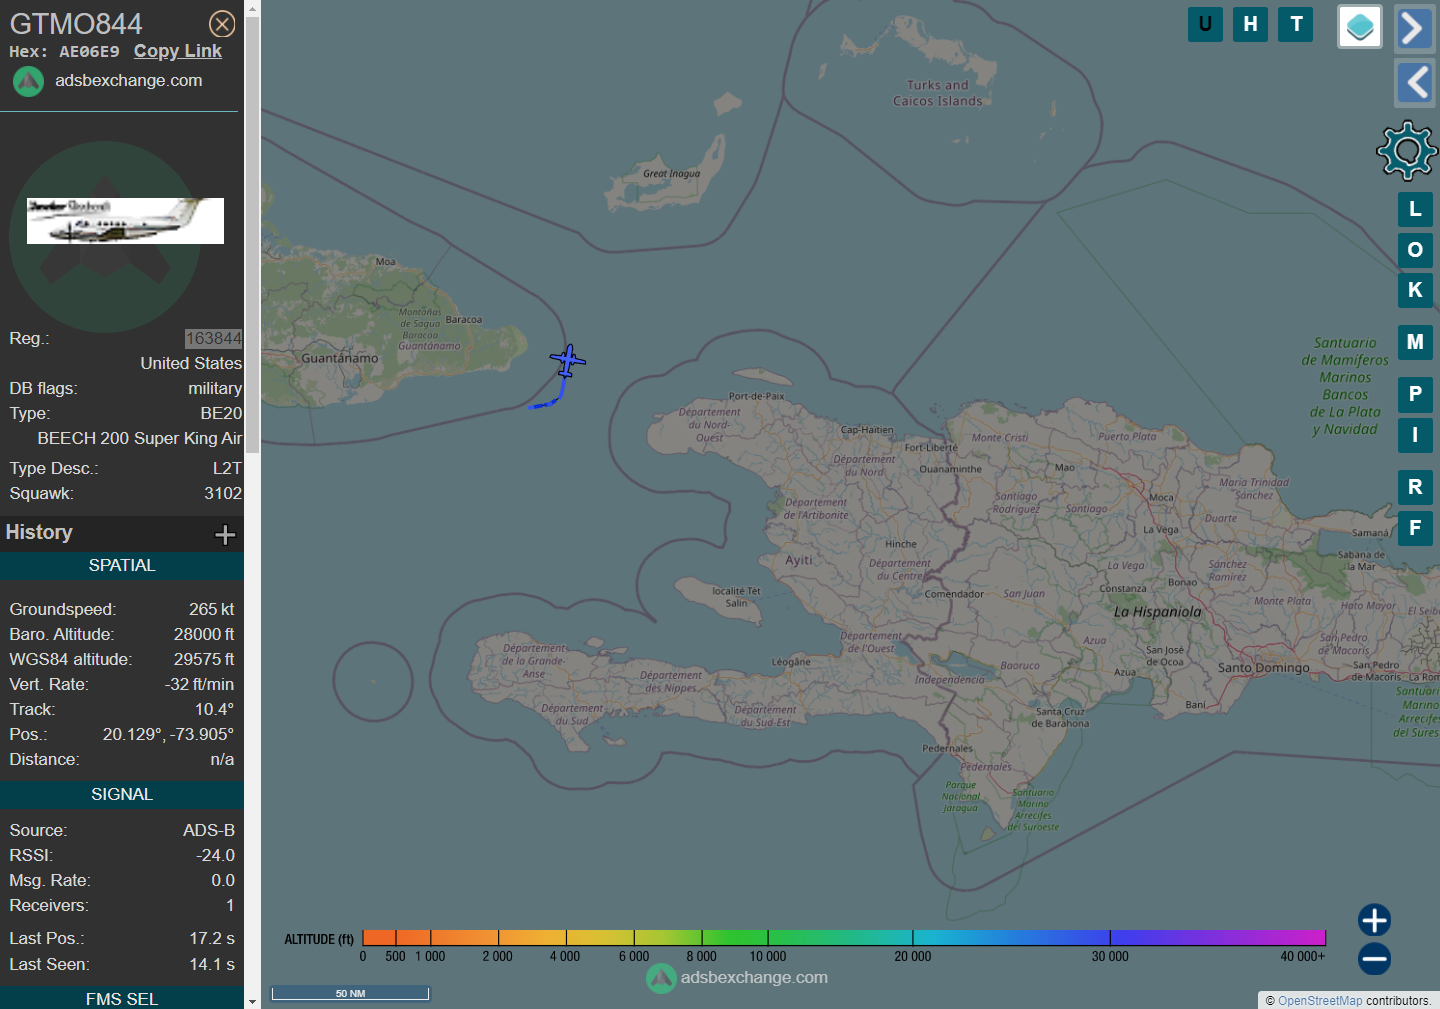Screen dimensions: 1440x1009
Task: Click the 50 NM scale bar
Action: [x=350, y=993]
